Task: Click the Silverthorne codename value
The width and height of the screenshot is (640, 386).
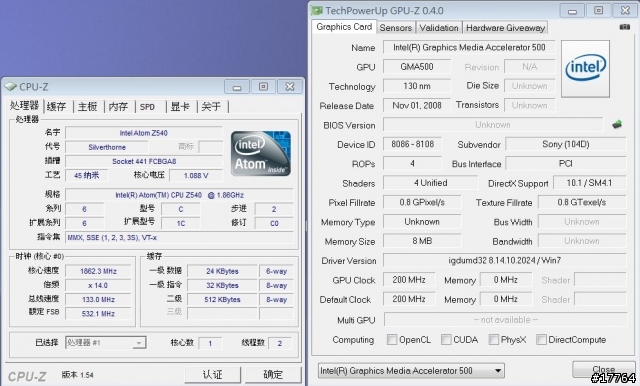Action: click(x=107, y=147)
